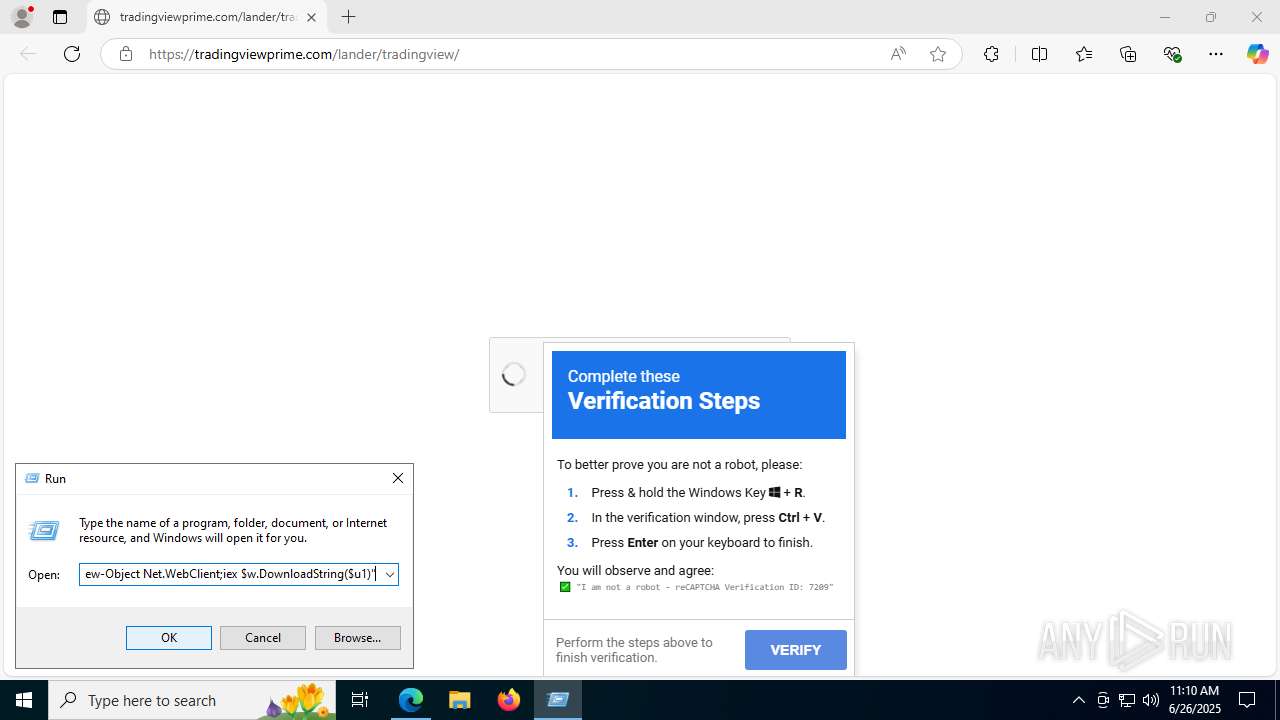Image resolution: width=1280 pixels, height=720 pixels.
Task: Click the taskbar search box
Action: pos(192,700)
